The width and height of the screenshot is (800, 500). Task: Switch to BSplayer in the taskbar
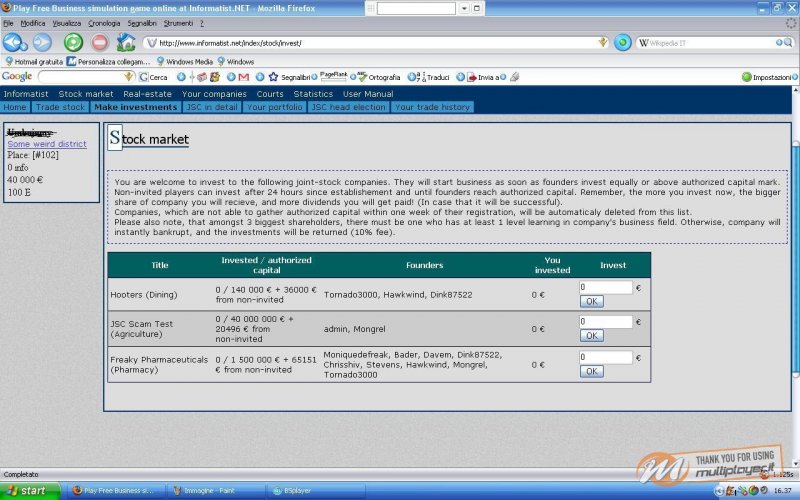316,491
